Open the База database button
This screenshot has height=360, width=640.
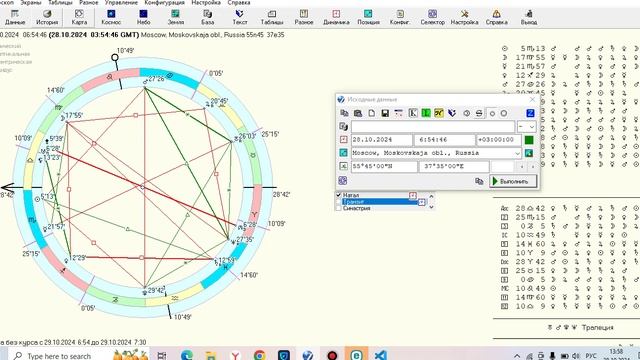coord(207,18)
